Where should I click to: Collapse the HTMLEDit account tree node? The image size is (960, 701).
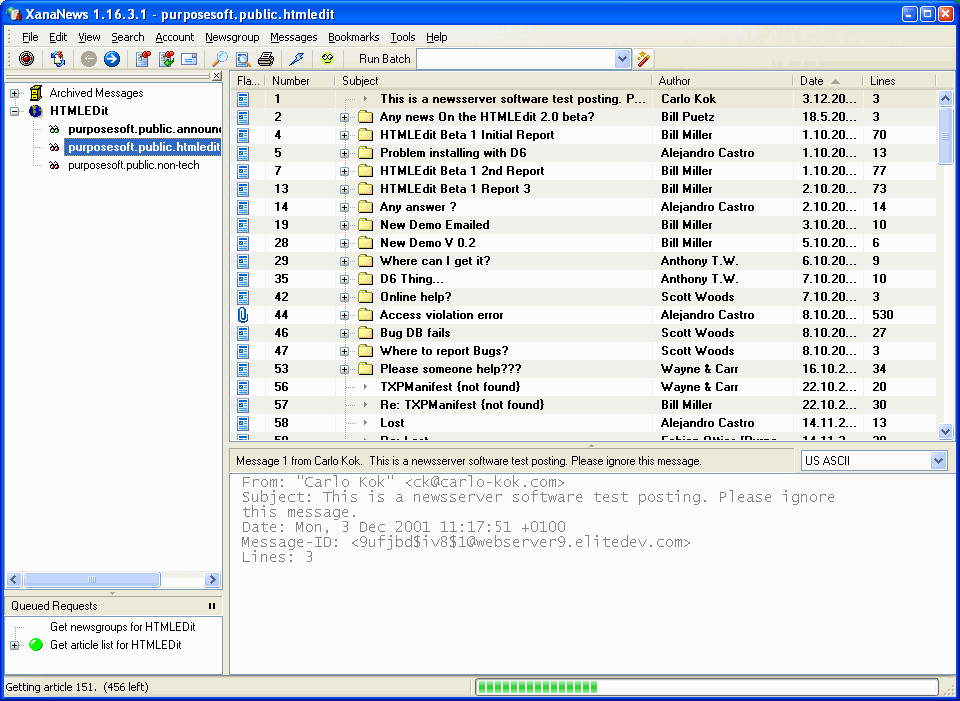click(15, 111)
